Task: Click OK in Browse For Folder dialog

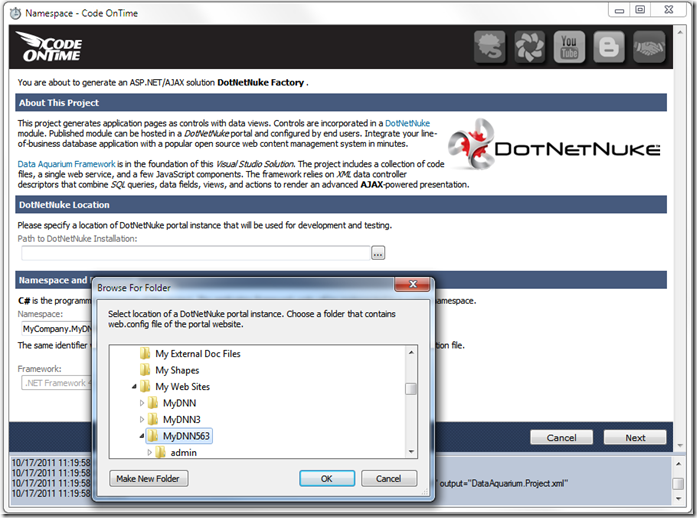Action: [x=327, y=478]
